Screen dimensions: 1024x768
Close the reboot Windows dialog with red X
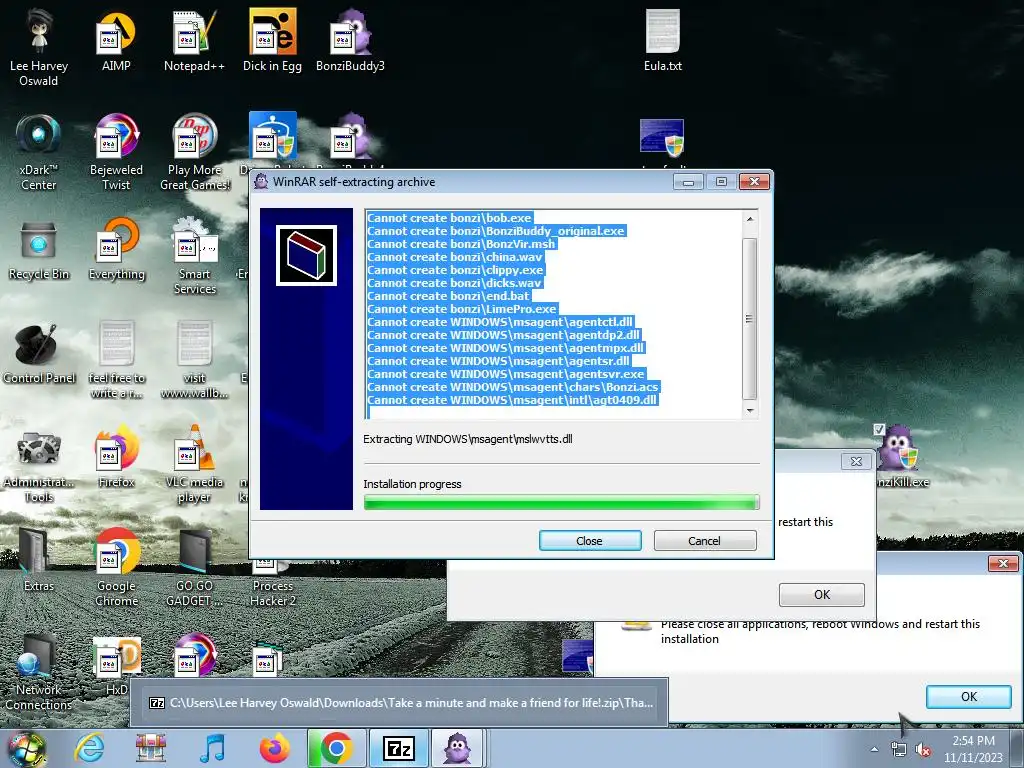[1003, 563]
